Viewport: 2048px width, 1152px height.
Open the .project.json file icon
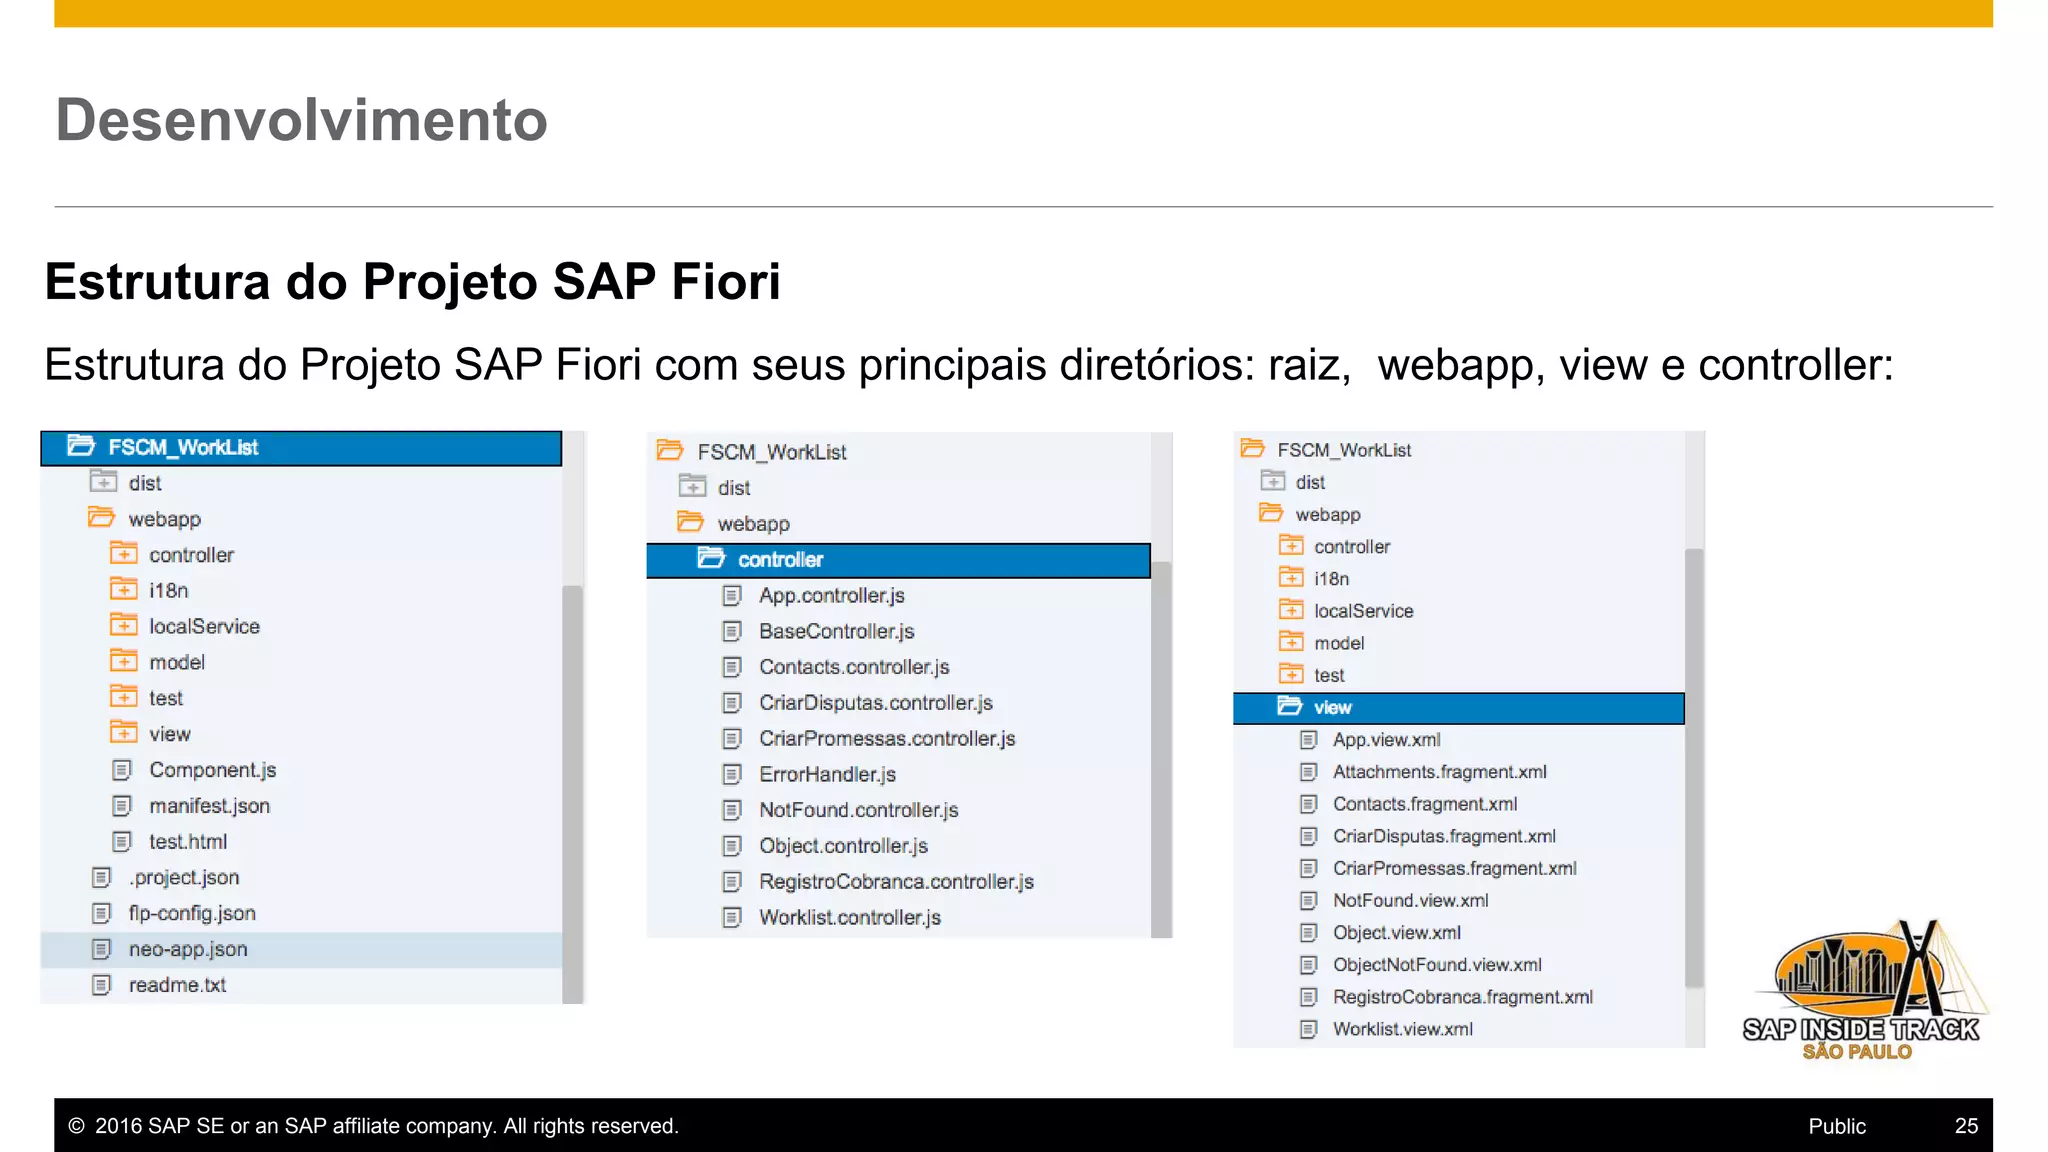click(101, 878)
